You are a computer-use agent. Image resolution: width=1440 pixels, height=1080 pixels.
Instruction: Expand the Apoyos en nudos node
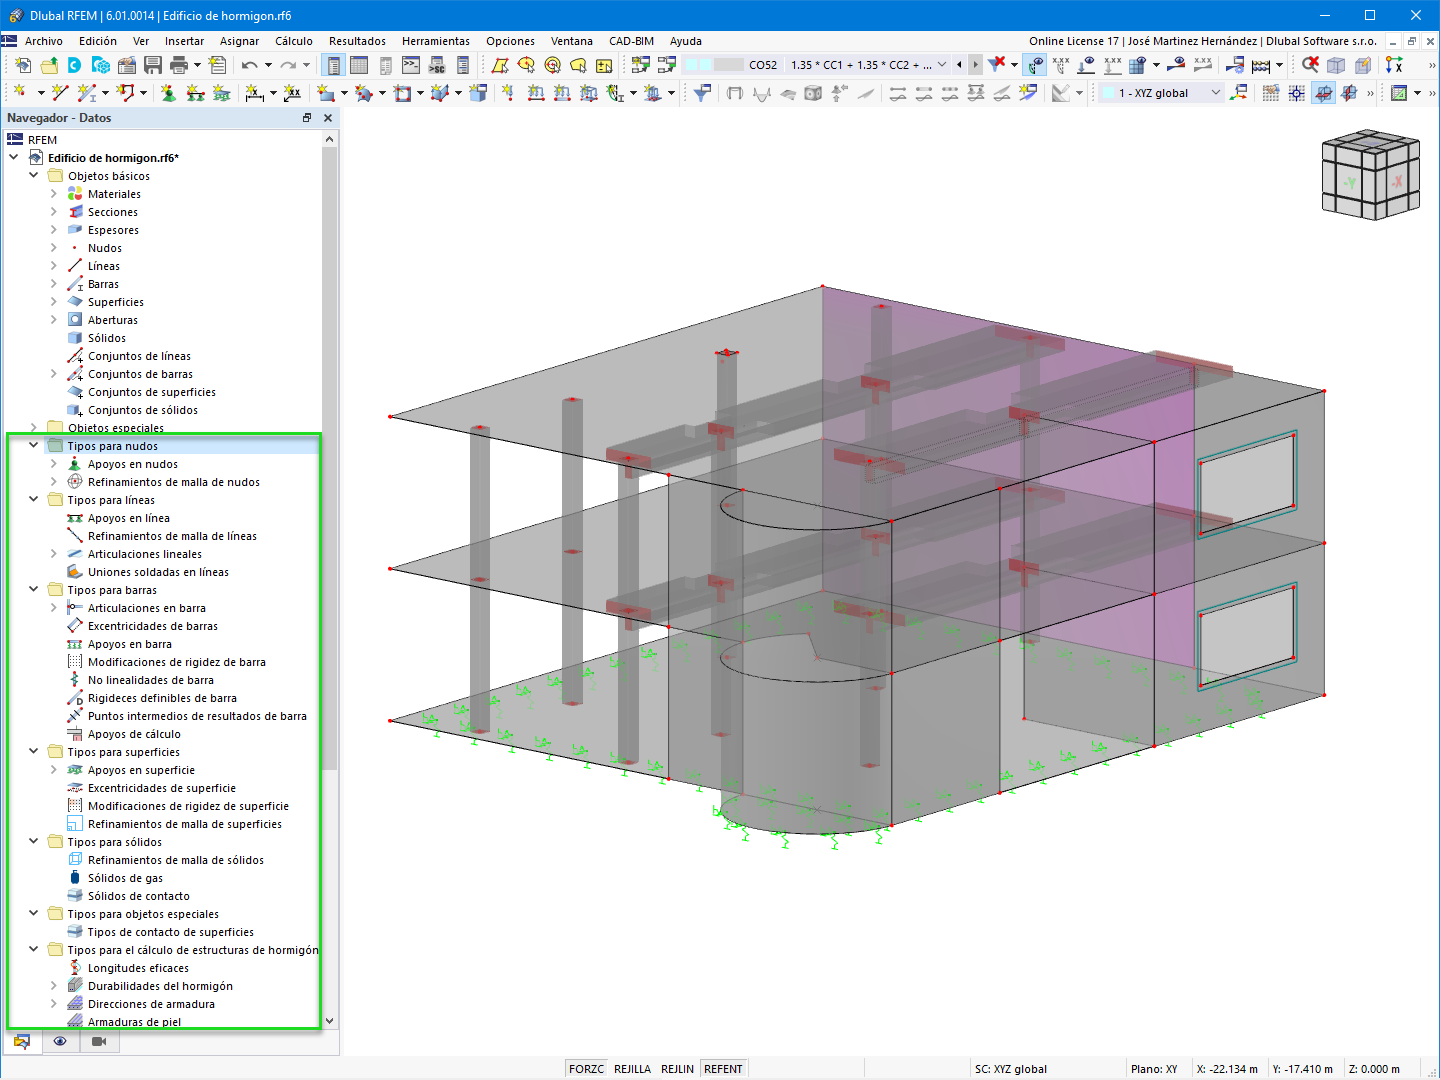pos(54,464)
